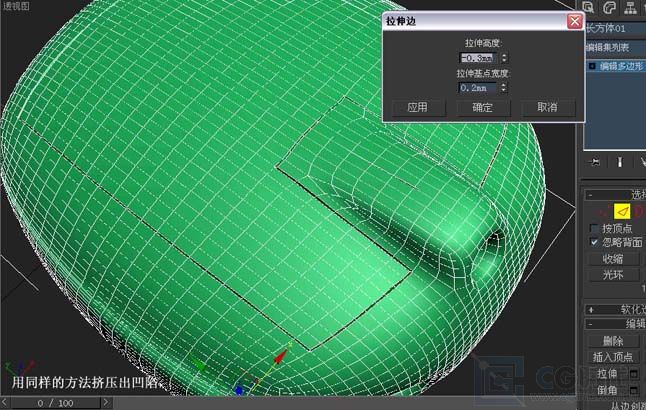Open the 编辑器列表 modifier dropdown
This screenshot has width=646, height=410.
[615, 47]
